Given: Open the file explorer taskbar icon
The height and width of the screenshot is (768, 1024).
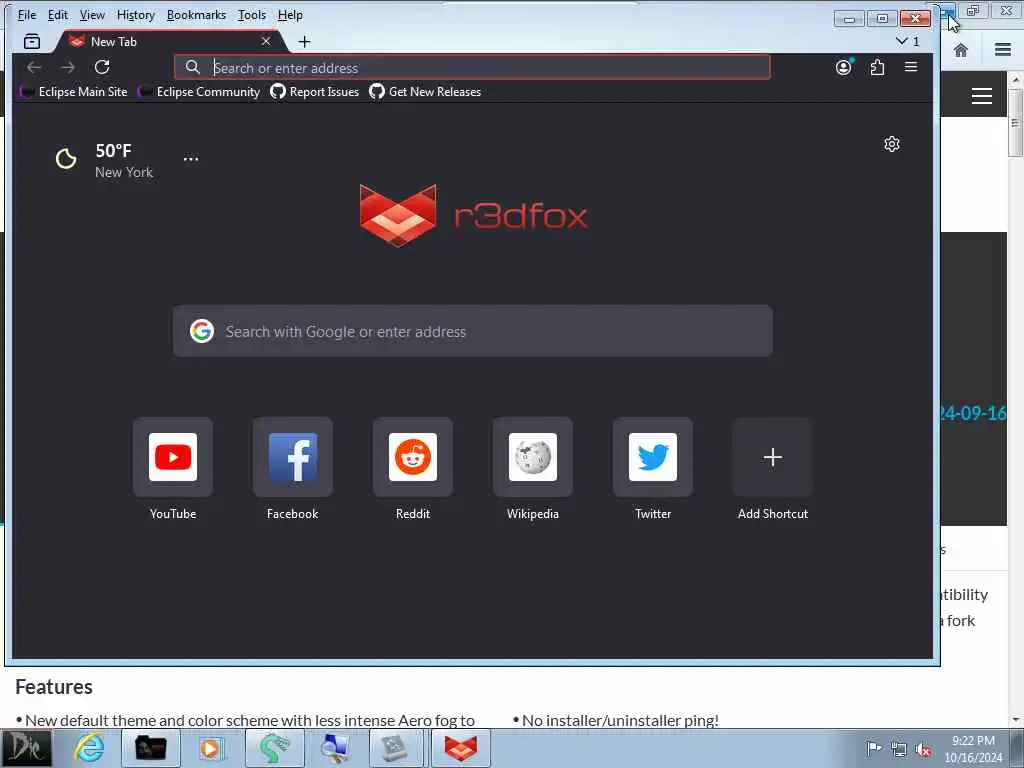Looking at the screenshot, I should tap(150, 748).
